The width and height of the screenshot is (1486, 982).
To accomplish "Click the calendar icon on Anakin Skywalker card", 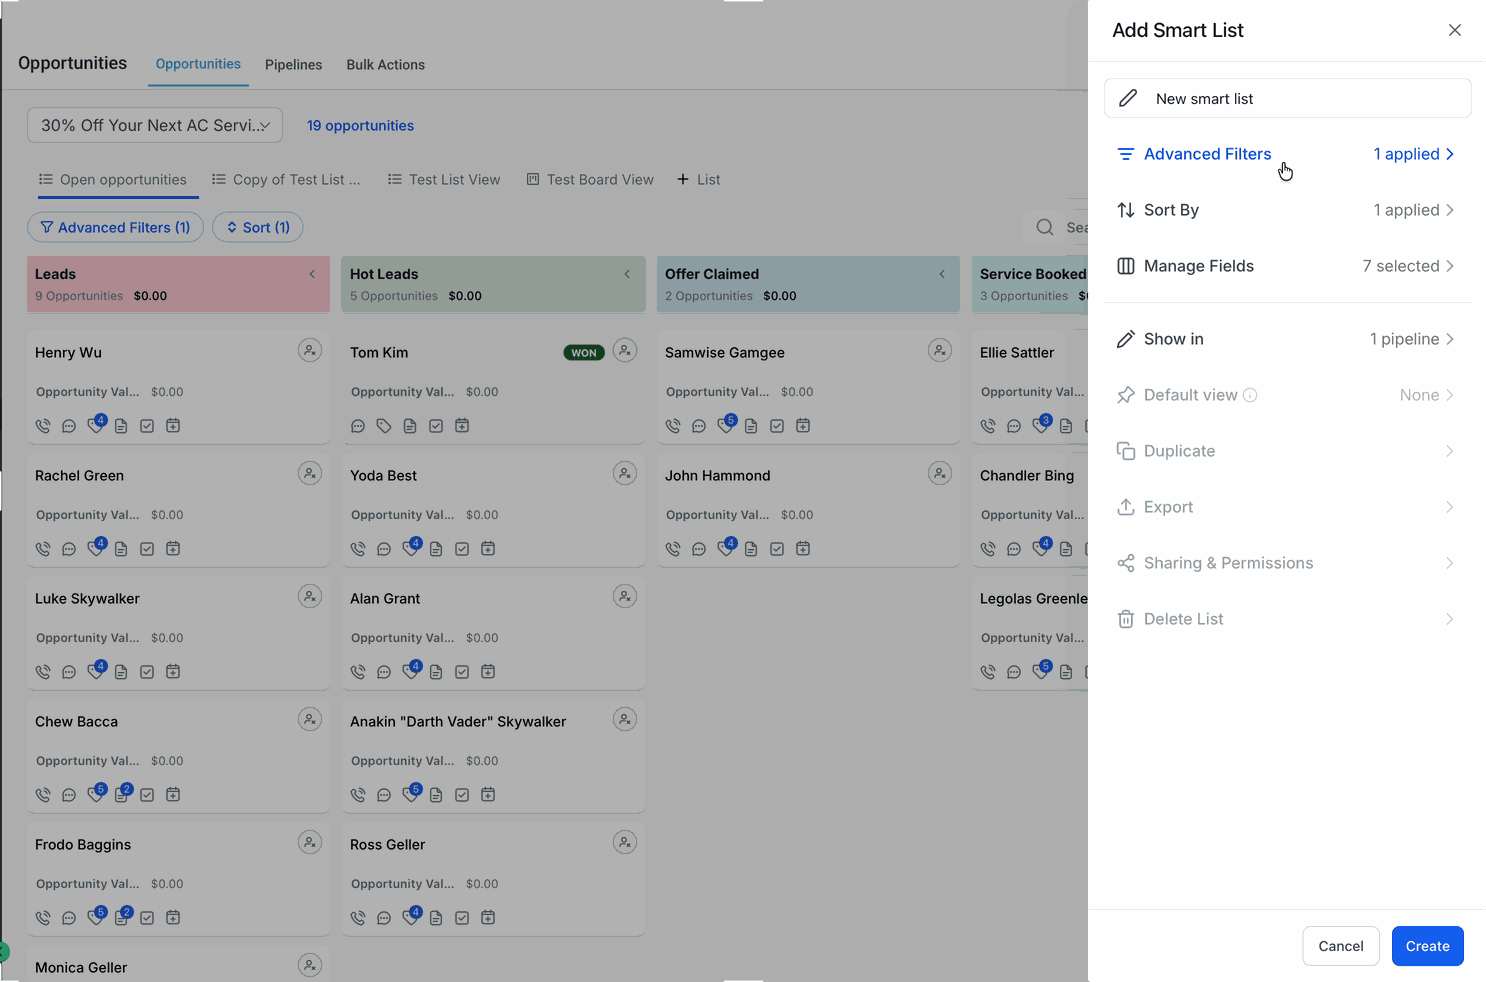I will [488, 795].
